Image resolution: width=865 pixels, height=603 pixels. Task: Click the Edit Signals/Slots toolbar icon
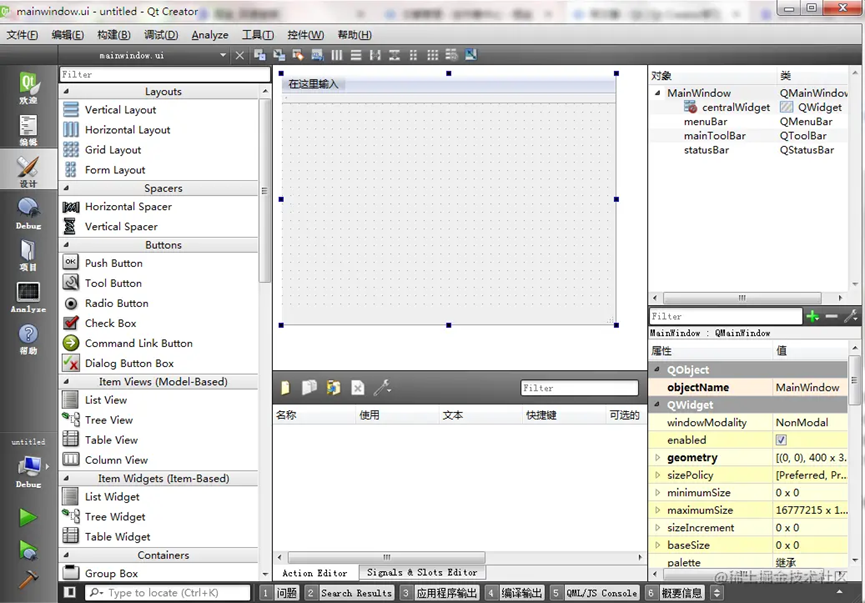tap(279, 55)
